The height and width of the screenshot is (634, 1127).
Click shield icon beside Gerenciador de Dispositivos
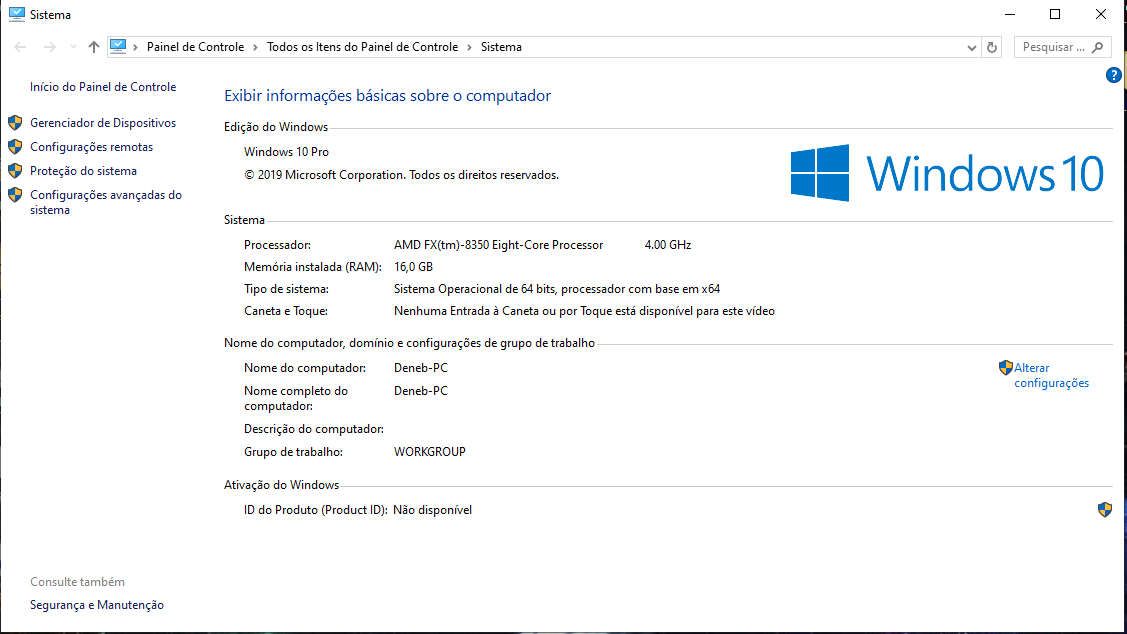pyautogui.click(x=15, y=123)
